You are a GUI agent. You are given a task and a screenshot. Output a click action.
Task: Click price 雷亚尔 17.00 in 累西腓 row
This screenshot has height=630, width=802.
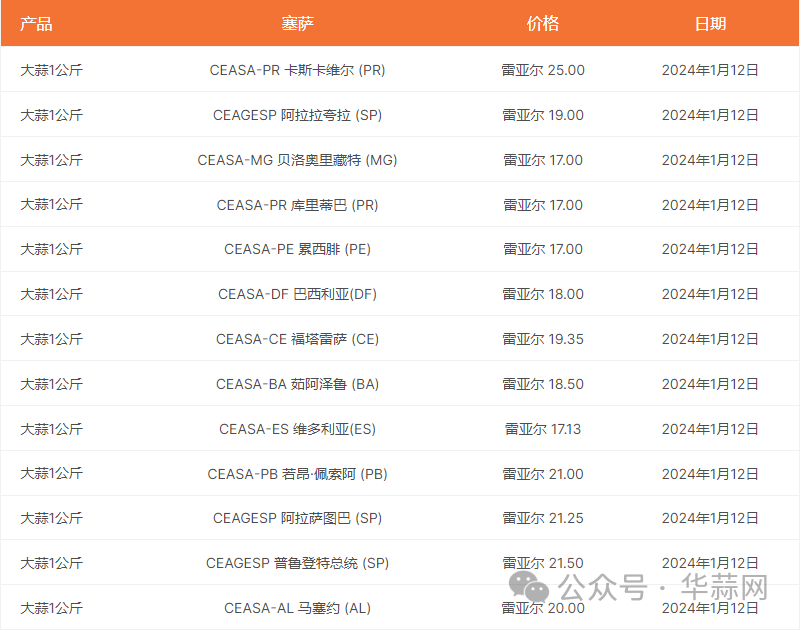point(543,249)
